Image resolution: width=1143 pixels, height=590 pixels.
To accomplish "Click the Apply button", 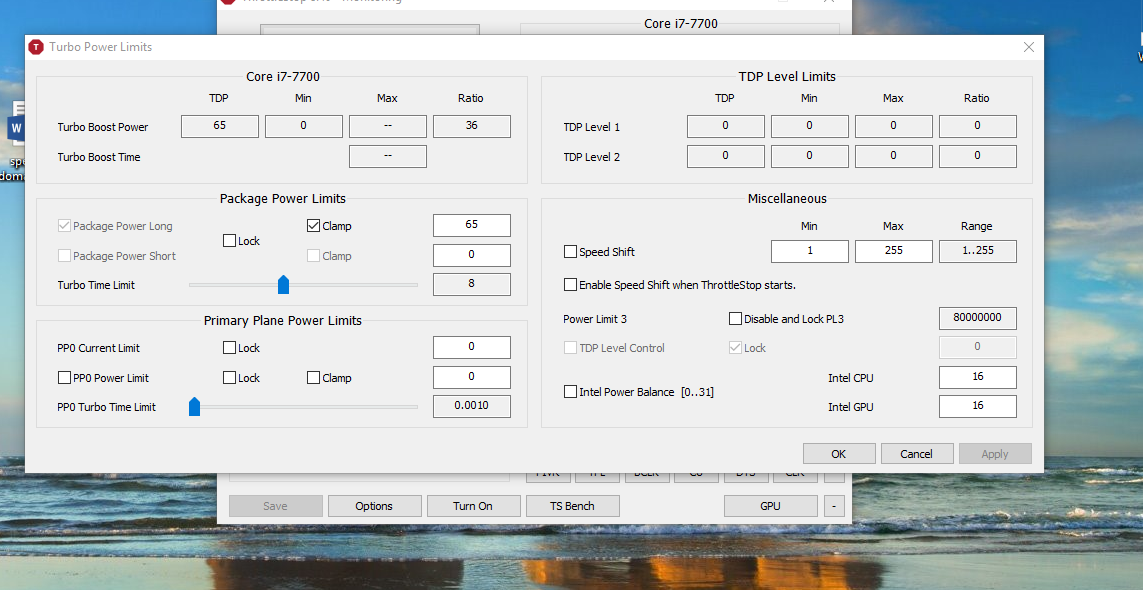I will (995, 454).
